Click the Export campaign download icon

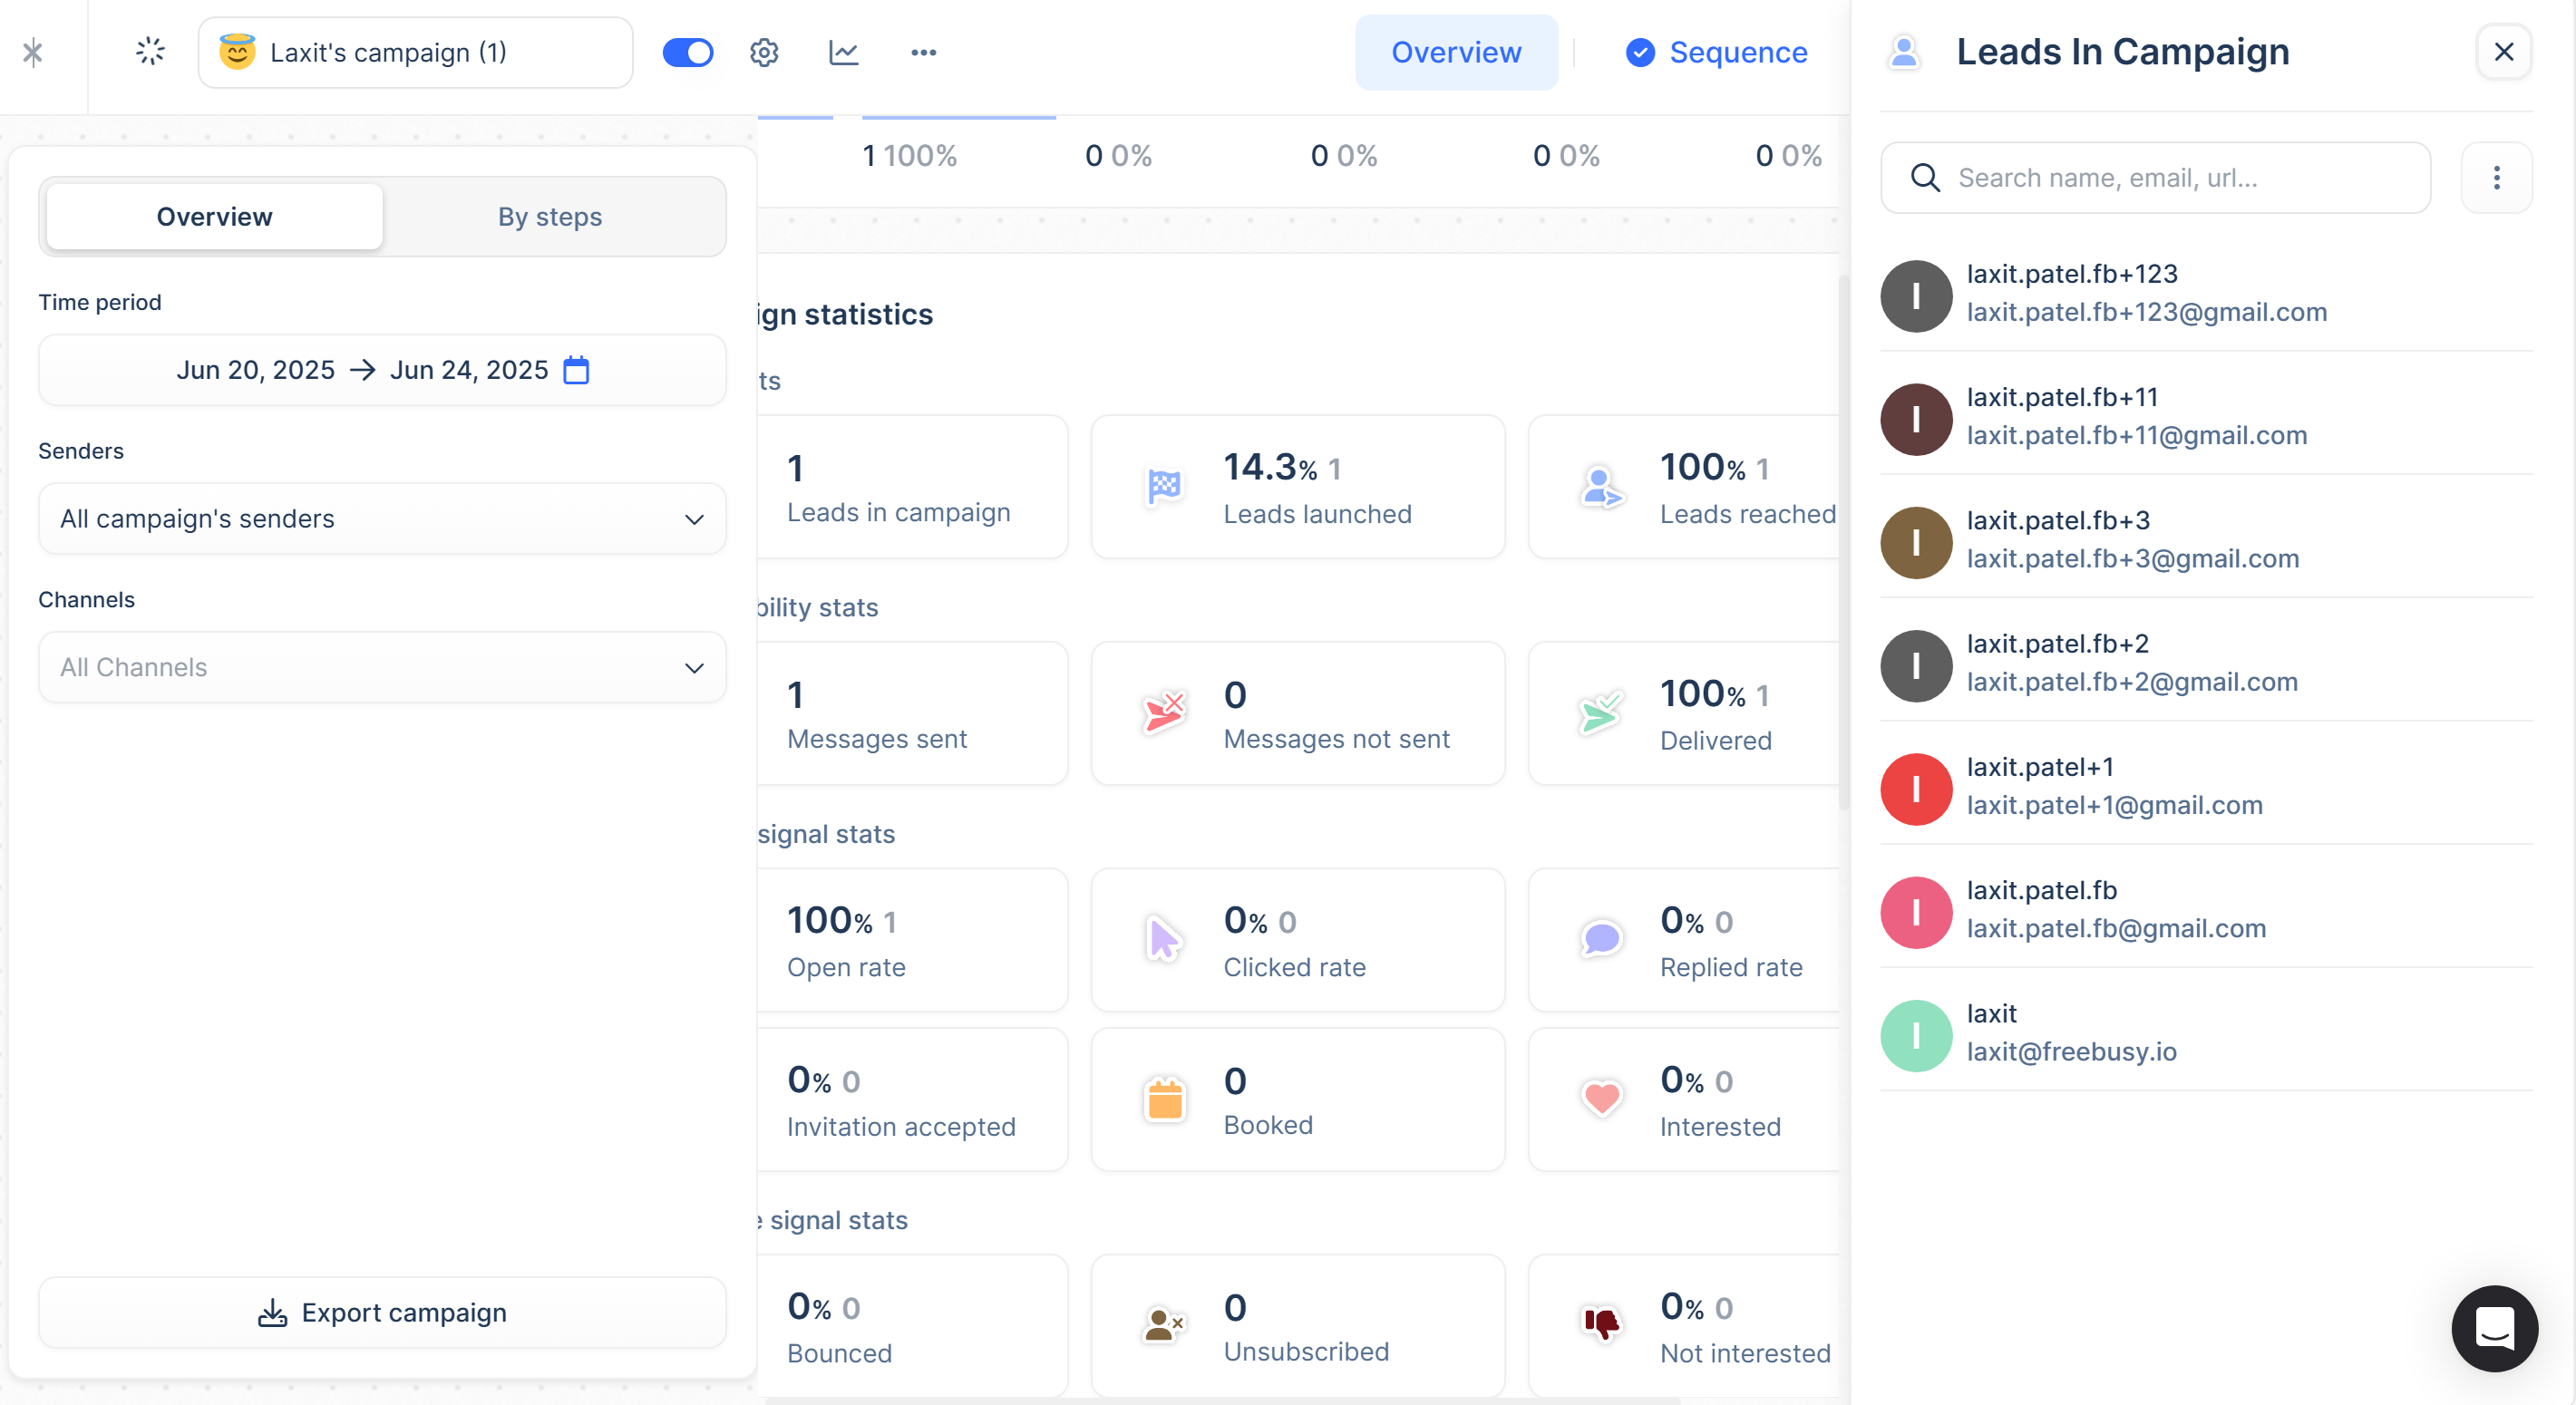(272, 1313)
